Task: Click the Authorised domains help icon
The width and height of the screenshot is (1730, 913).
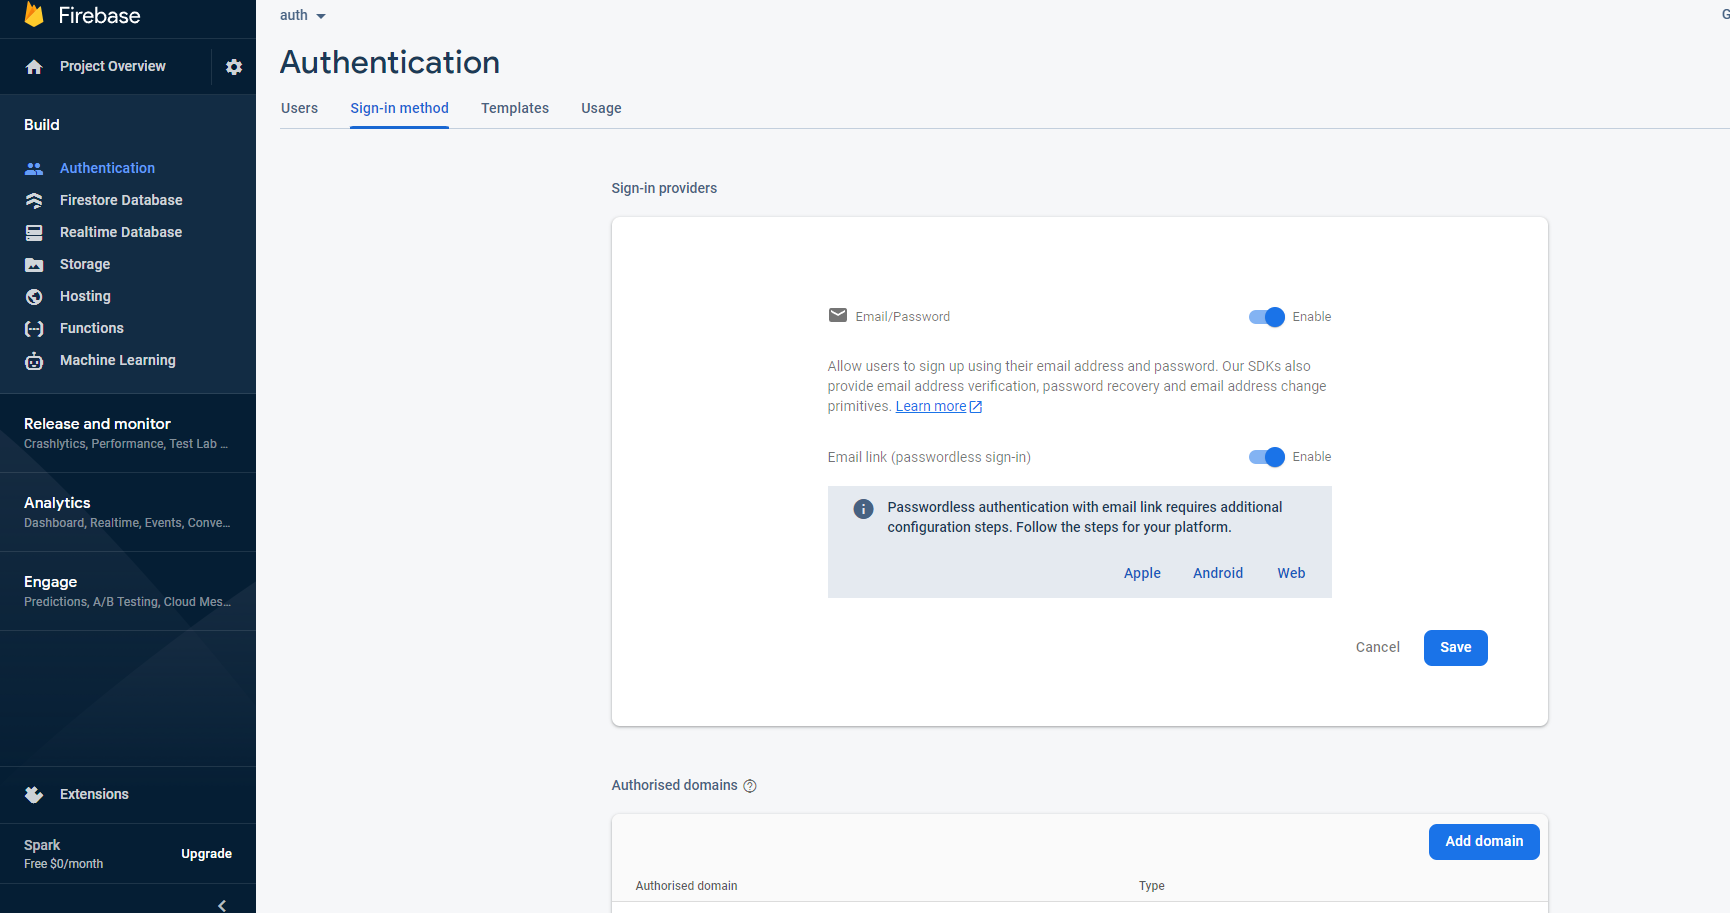Action: (x=750, y=786)
